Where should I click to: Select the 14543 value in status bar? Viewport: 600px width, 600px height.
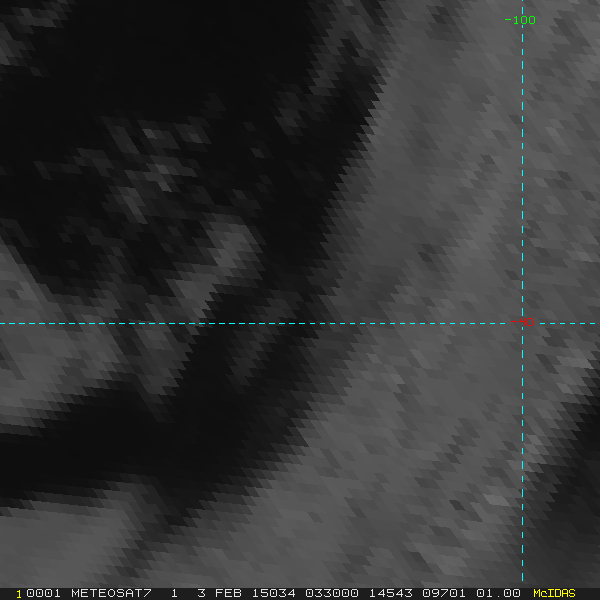pyautogui.click(x=391, y=593)
